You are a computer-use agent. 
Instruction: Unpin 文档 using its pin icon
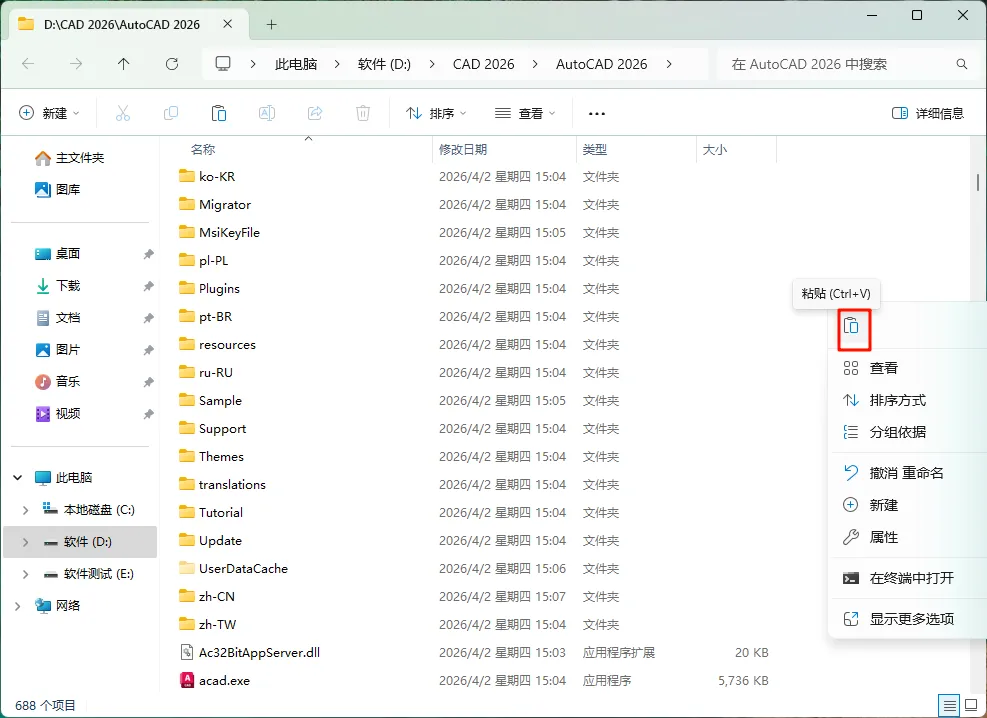click(x=149, y=318)
